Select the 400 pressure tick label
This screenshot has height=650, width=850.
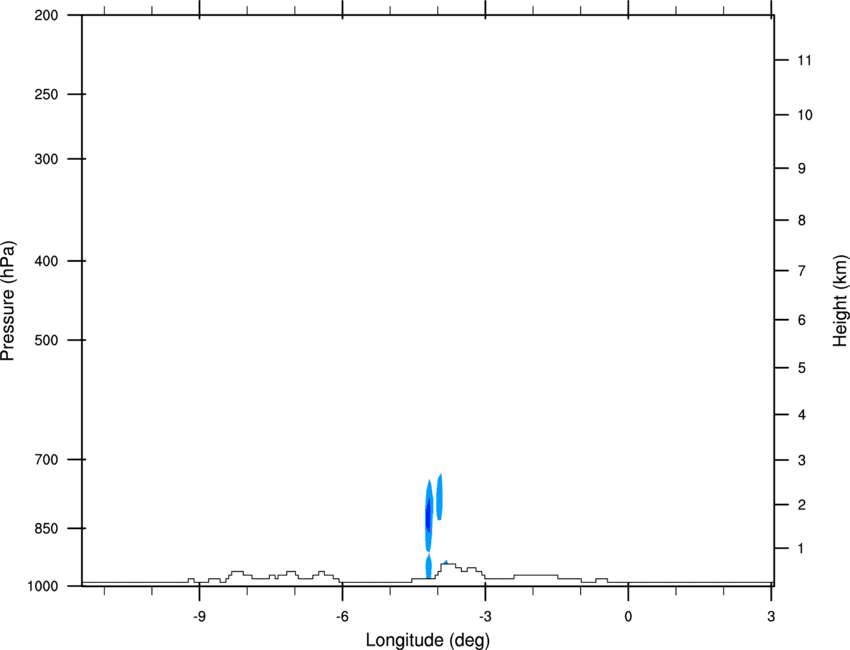tap(46, 261)
